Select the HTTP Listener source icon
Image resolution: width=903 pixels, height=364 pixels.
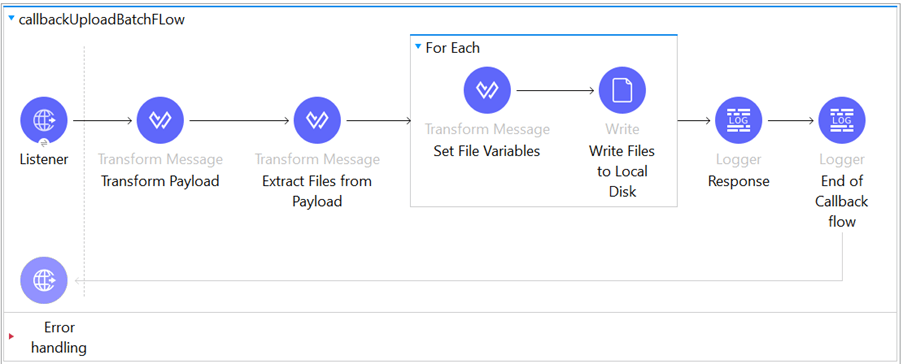click(x=44, y=120)
